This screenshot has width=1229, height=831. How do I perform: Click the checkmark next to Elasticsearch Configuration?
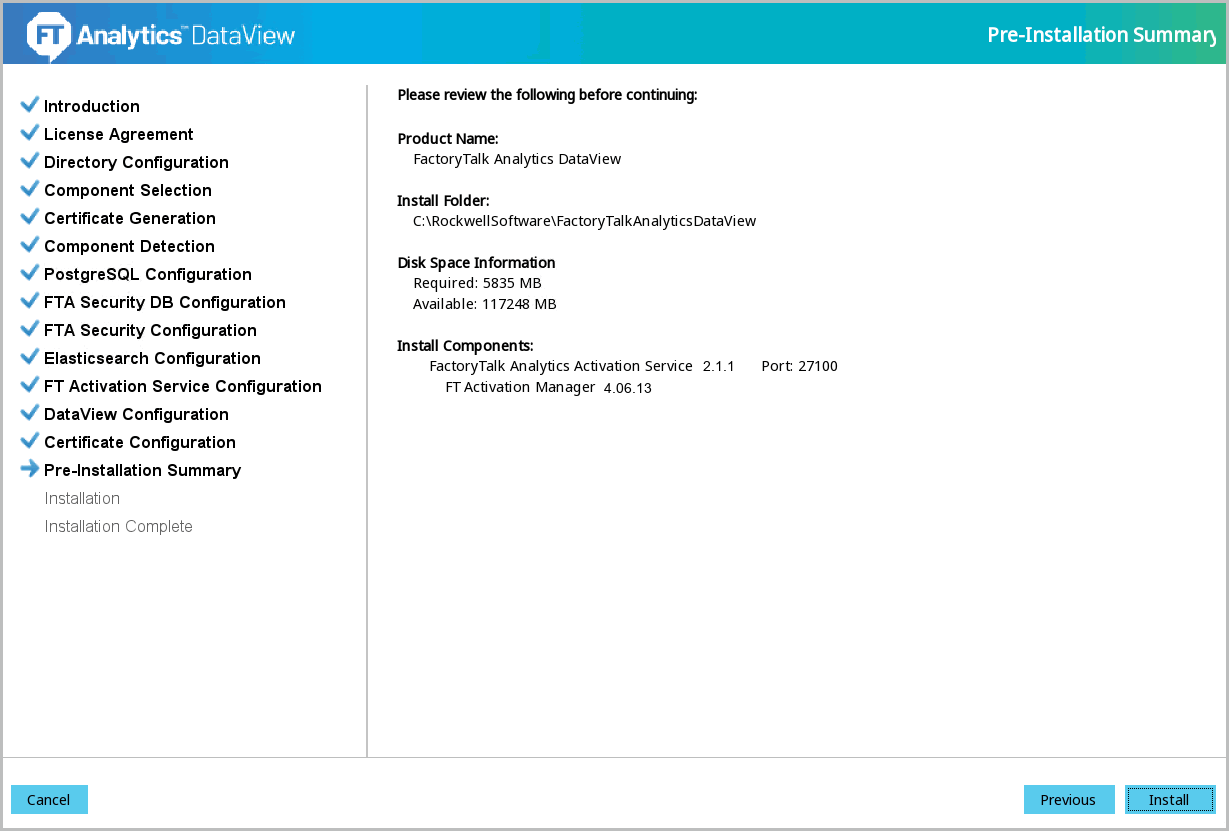pos(30,357)
